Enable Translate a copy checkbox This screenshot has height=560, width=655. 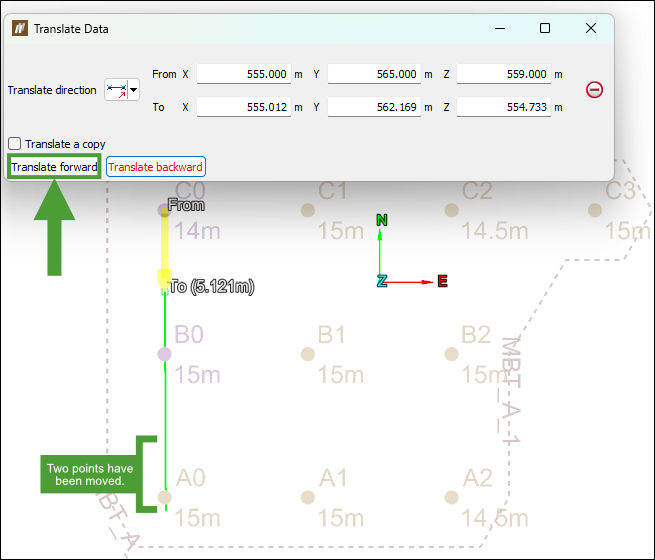[x=15, y=144]
